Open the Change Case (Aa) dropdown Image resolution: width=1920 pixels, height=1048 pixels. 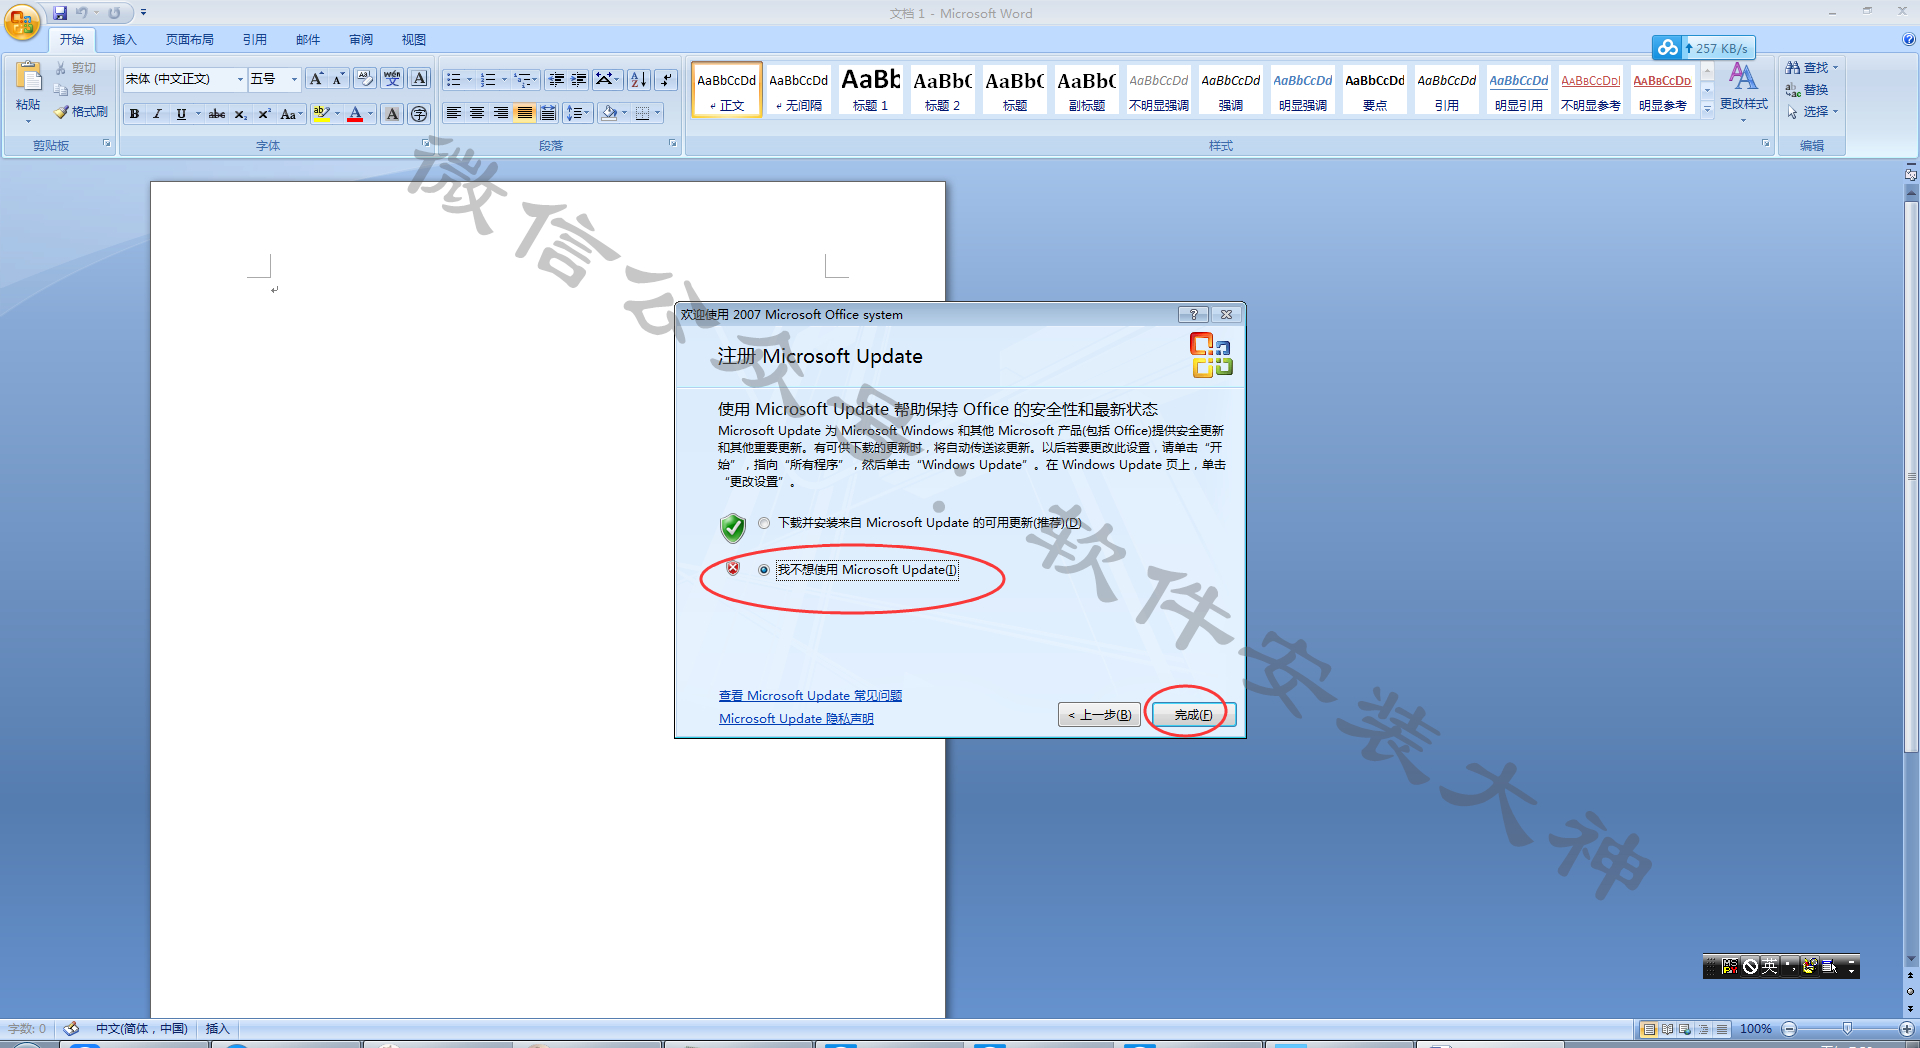click(291, 114)
